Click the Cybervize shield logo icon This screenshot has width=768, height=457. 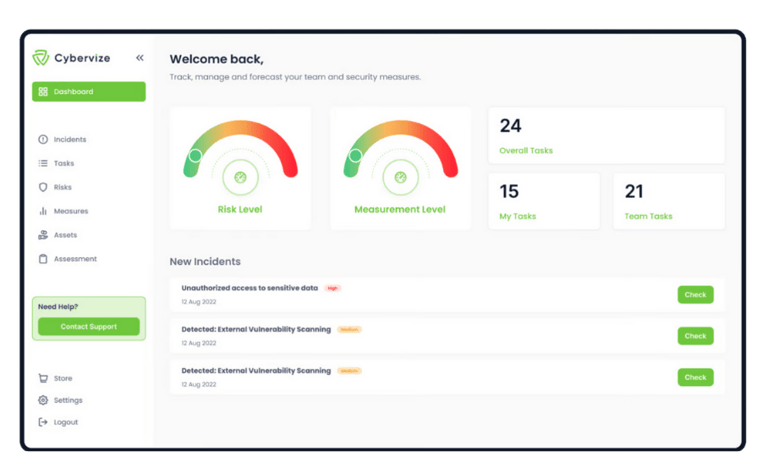click(41, 58)
